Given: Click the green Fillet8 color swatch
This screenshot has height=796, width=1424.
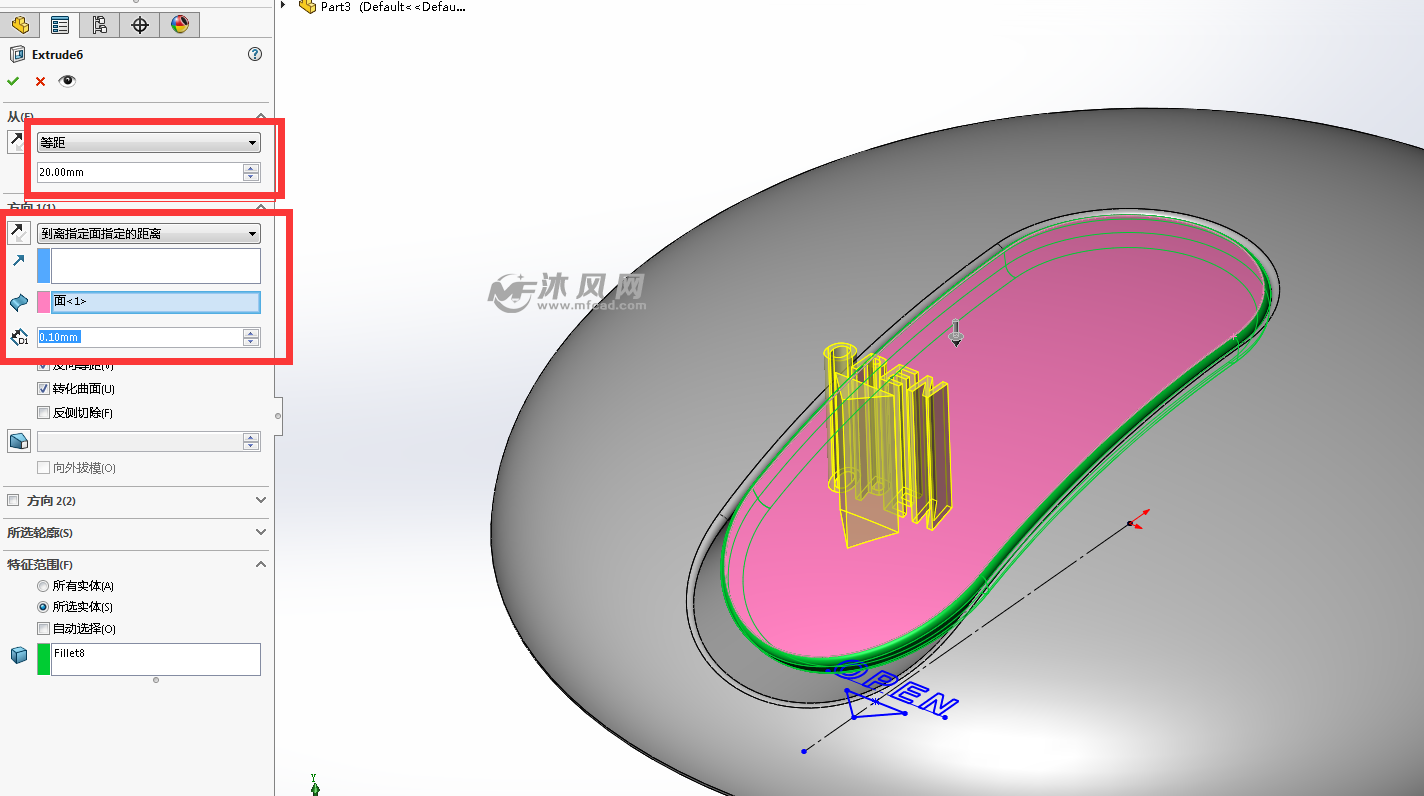Looking at the screenshot, I should click(x=44, y=659).
